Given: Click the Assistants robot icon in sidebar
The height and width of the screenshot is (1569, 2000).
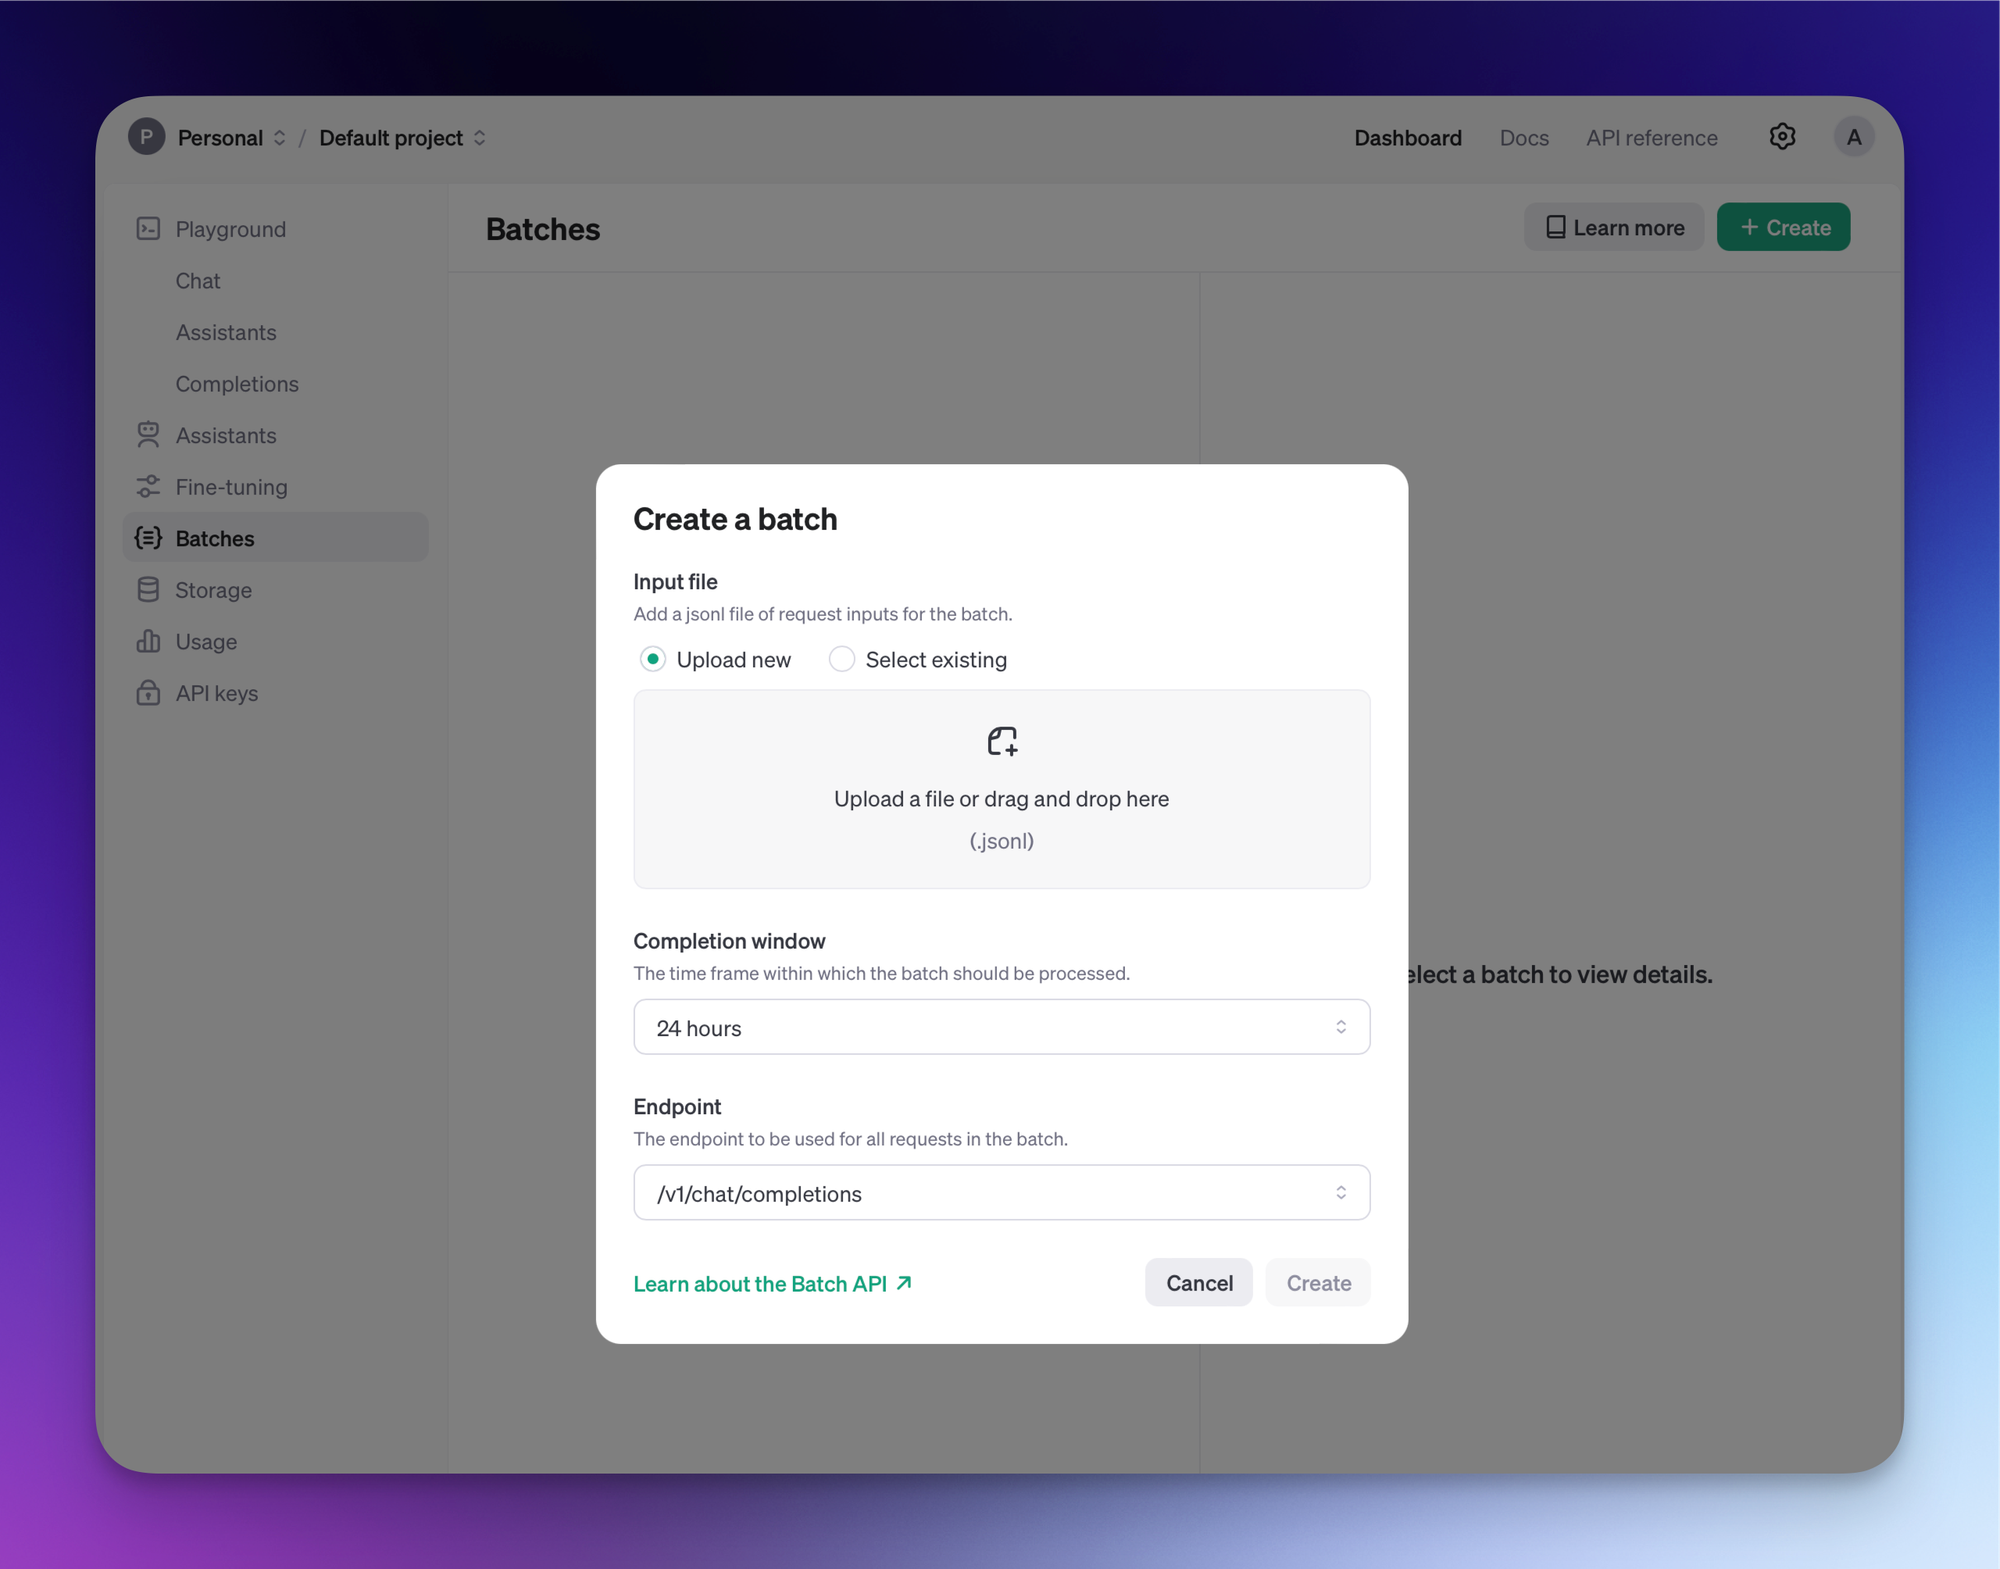Looking at the screenshot, I should coord(148,435).
